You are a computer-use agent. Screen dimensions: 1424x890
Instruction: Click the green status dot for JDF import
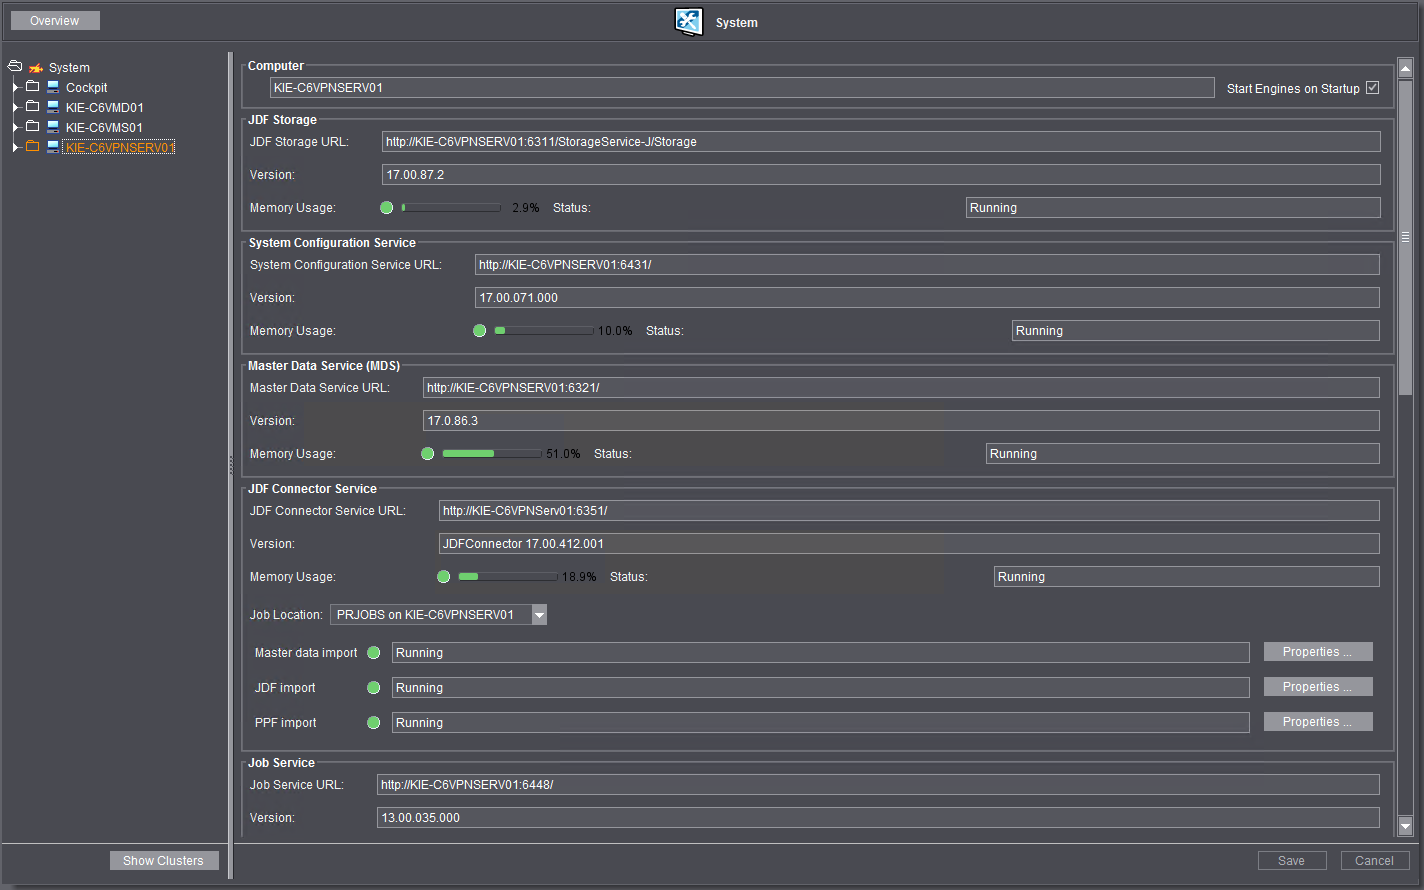point(374,687)
